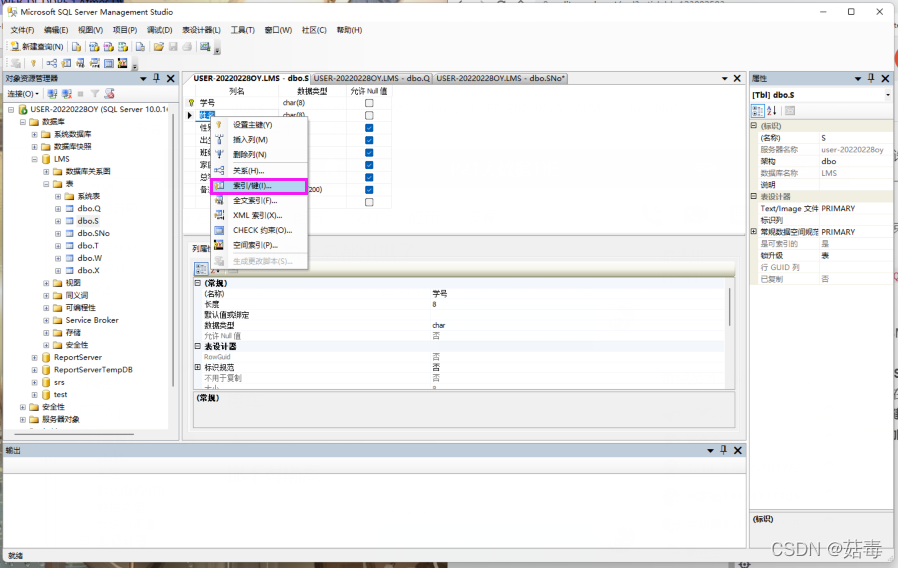Viewport: 898px width, 568px height.
Task: Click the manage indexes and keys toolbar icon
Action: [x=66, y=63]
